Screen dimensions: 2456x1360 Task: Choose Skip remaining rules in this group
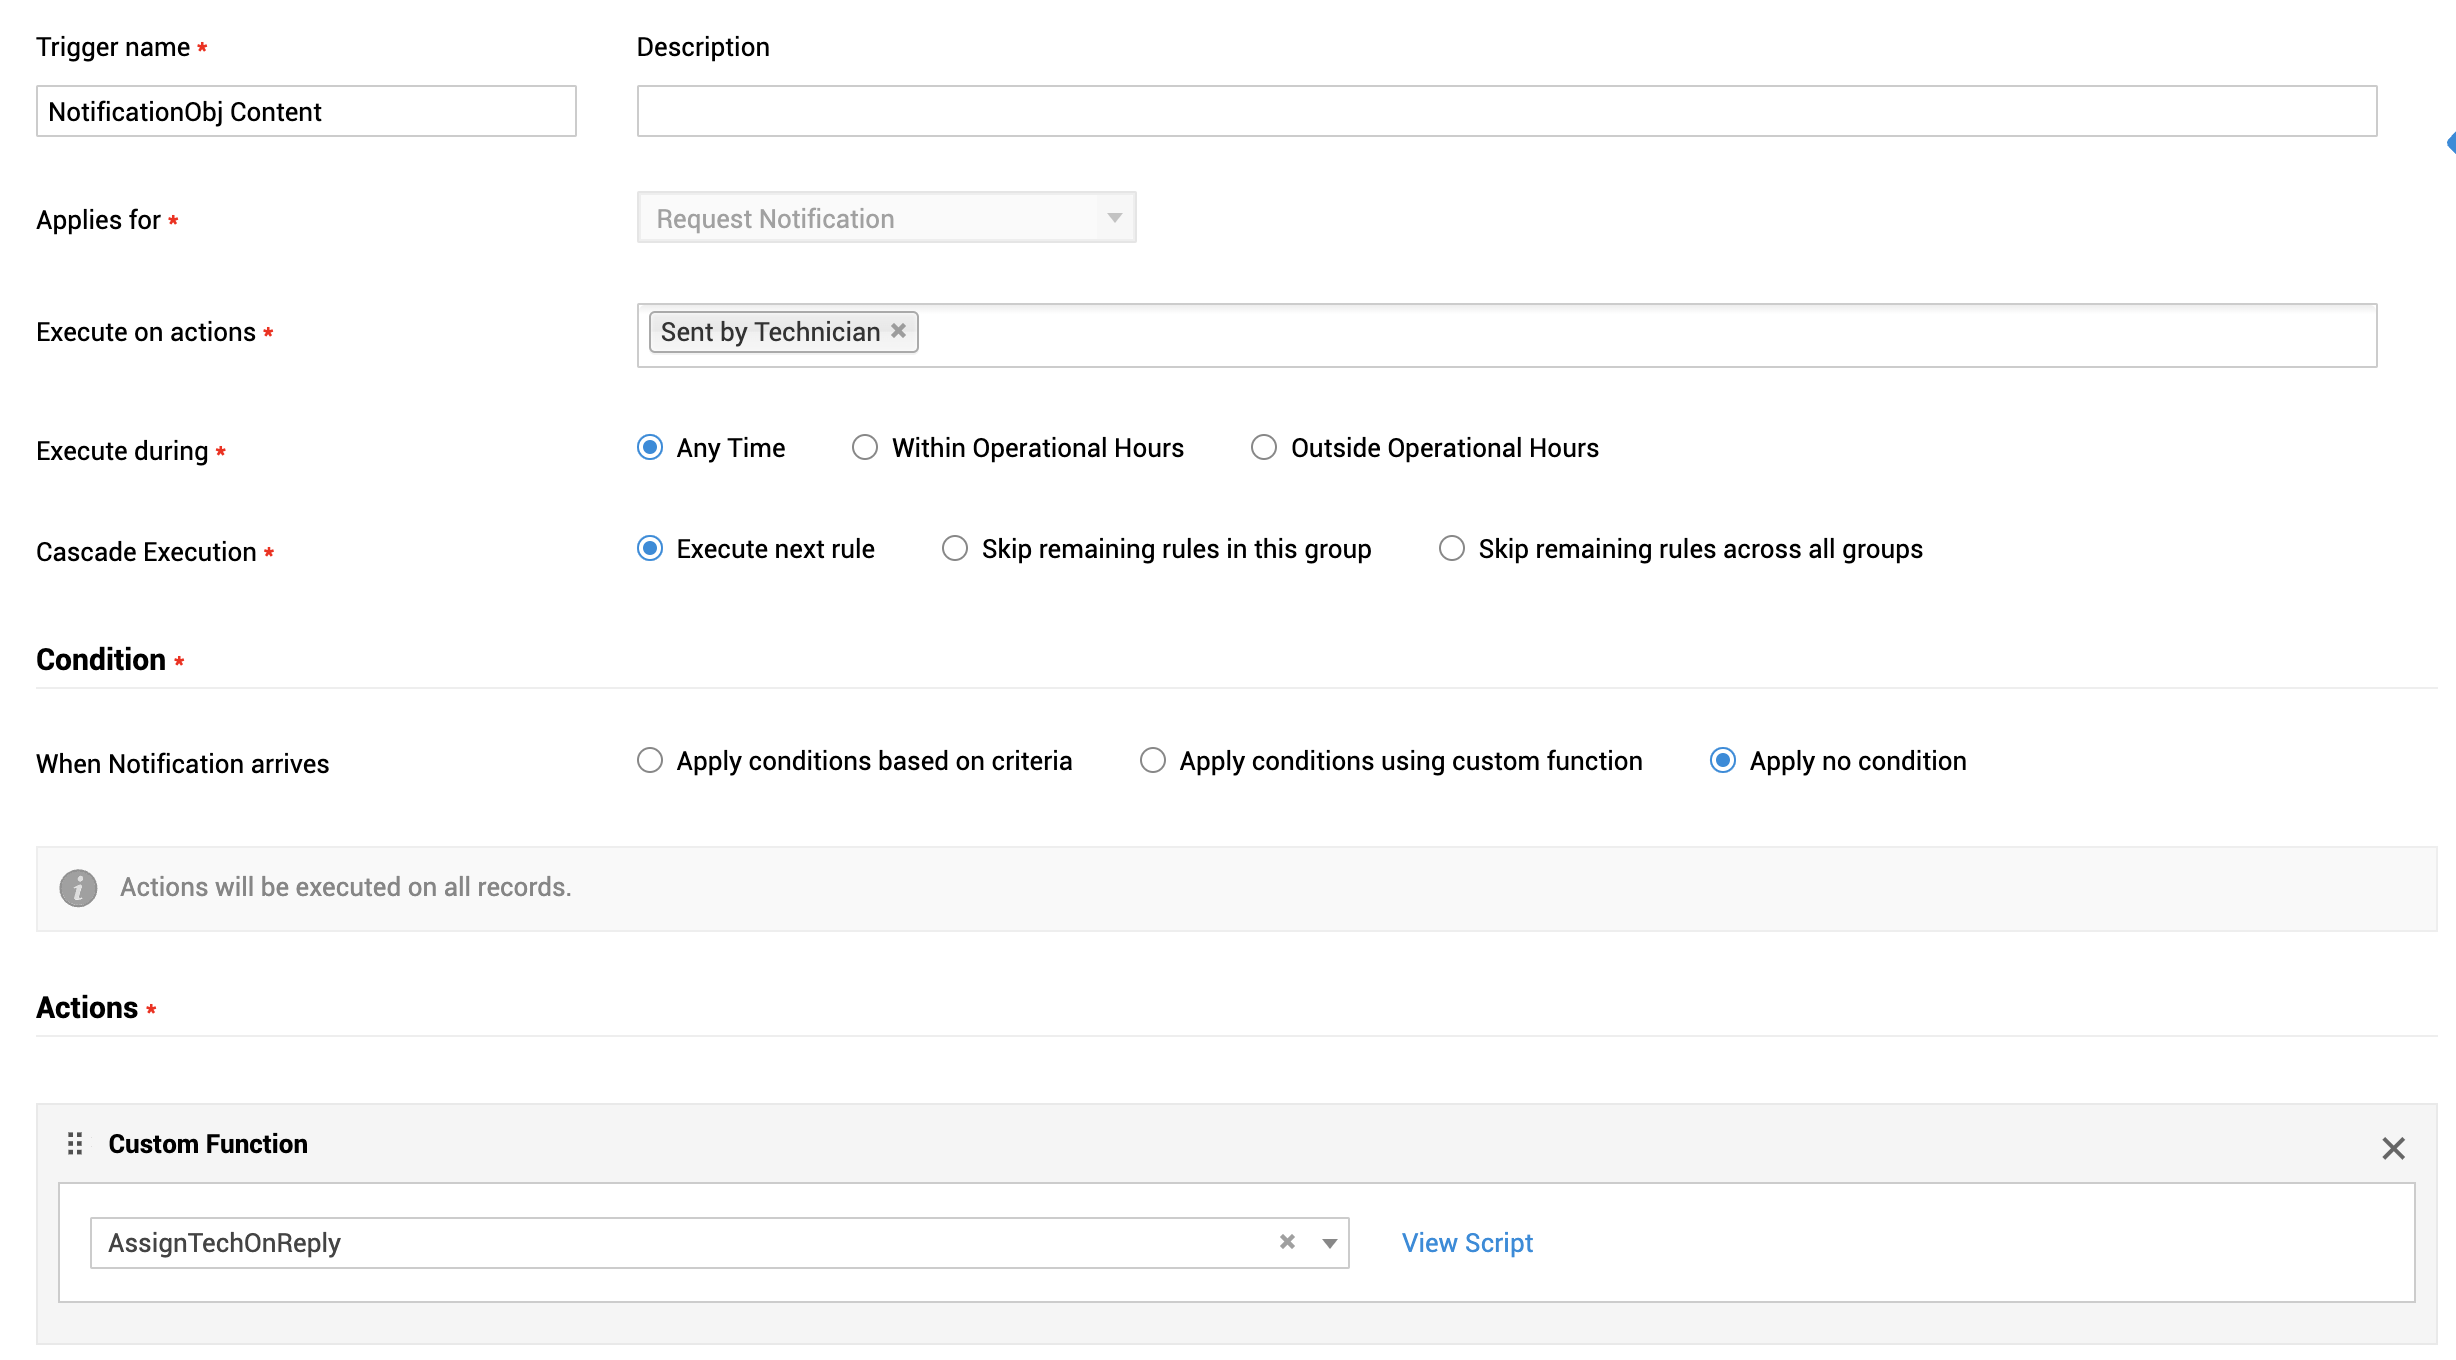(955, 549)
